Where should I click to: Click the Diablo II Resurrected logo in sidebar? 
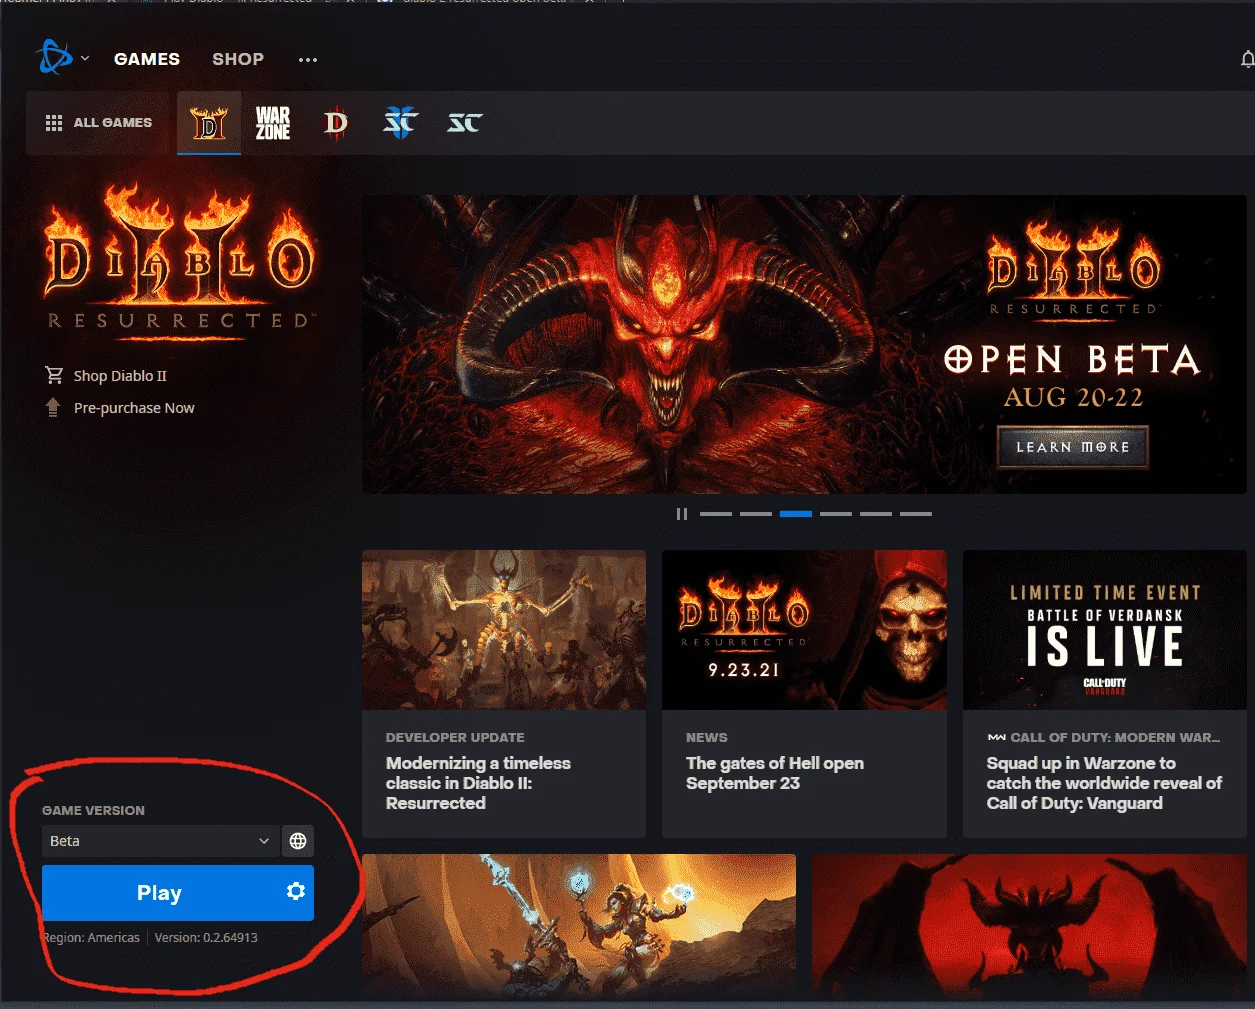tap(179, 260)
